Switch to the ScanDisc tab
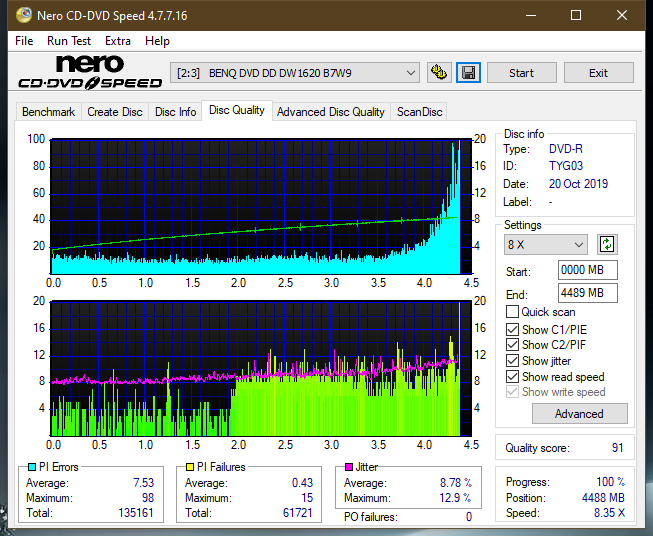The image size is (653, 536). (x=419, y=112)
